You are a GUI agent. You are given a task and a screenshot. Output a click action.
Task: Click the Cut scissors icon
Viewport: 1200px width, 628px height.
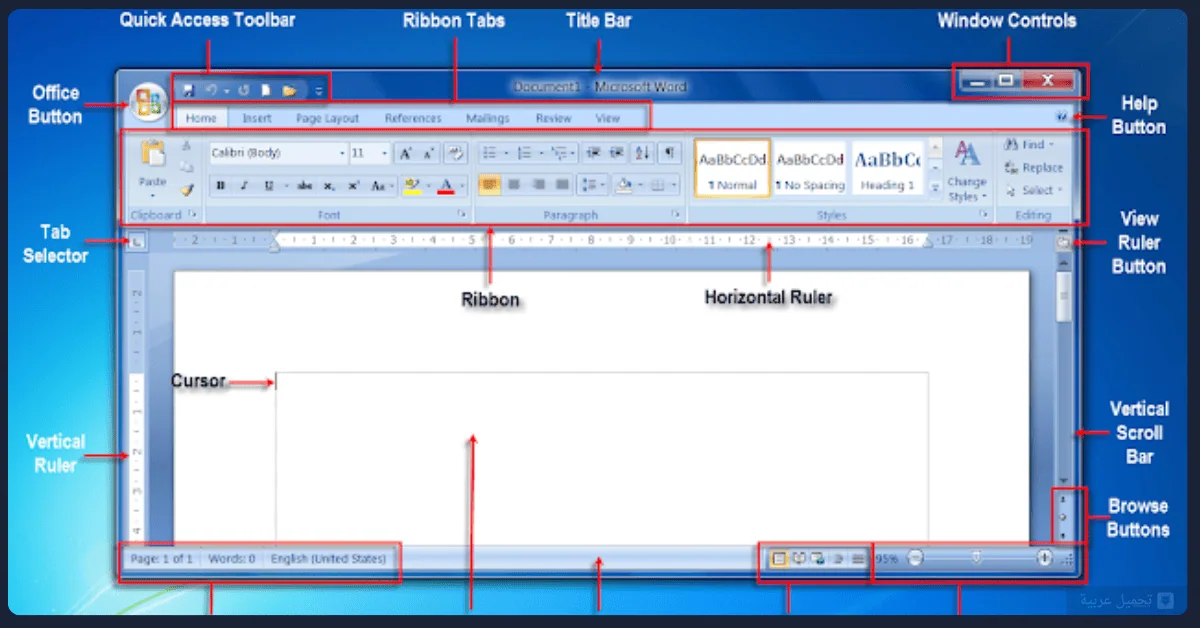tap(186, 146)
